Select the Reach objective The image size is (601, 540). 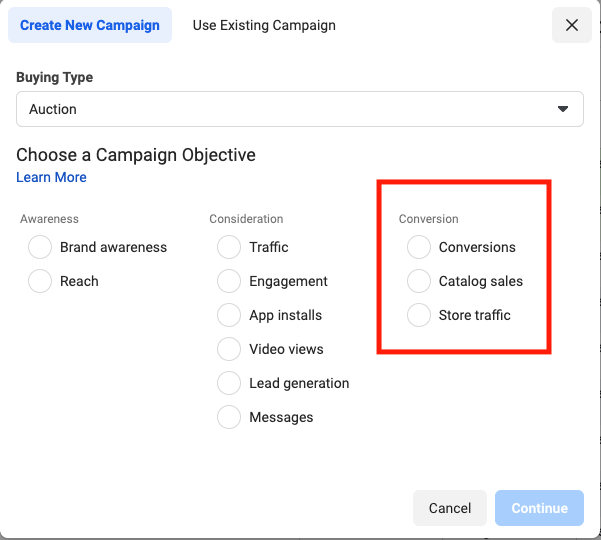(40, 281)
